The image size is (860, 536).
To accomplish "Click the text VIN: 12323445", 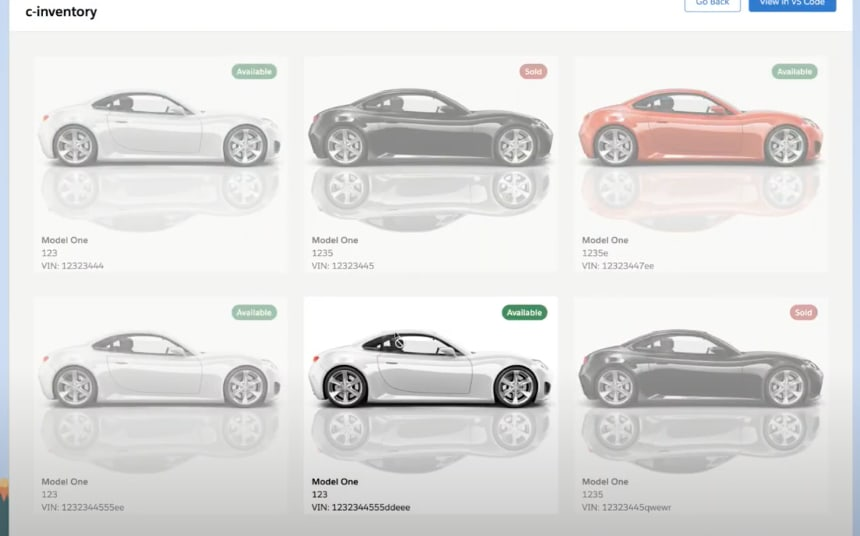I will coord(343,266).
